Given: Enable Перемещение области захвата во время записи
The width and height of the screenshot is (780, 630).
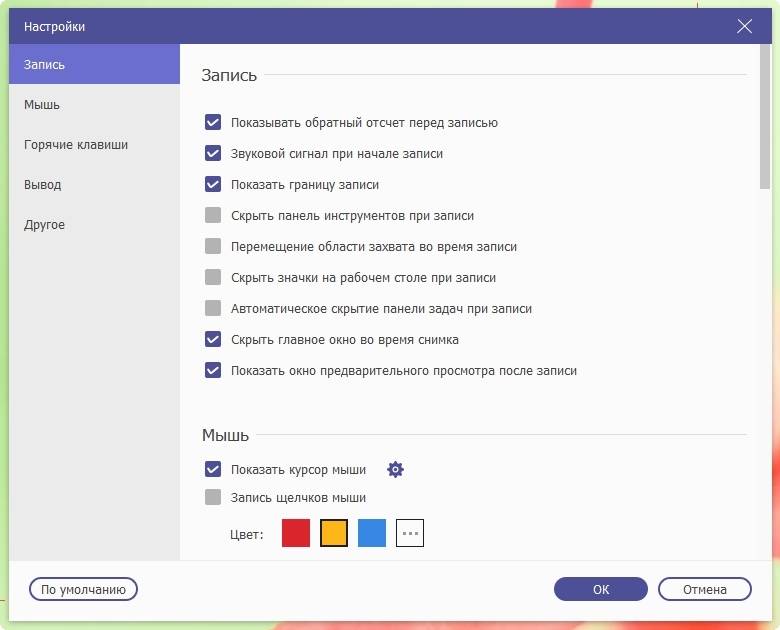Looking at the screenshot, I should 213,247.
